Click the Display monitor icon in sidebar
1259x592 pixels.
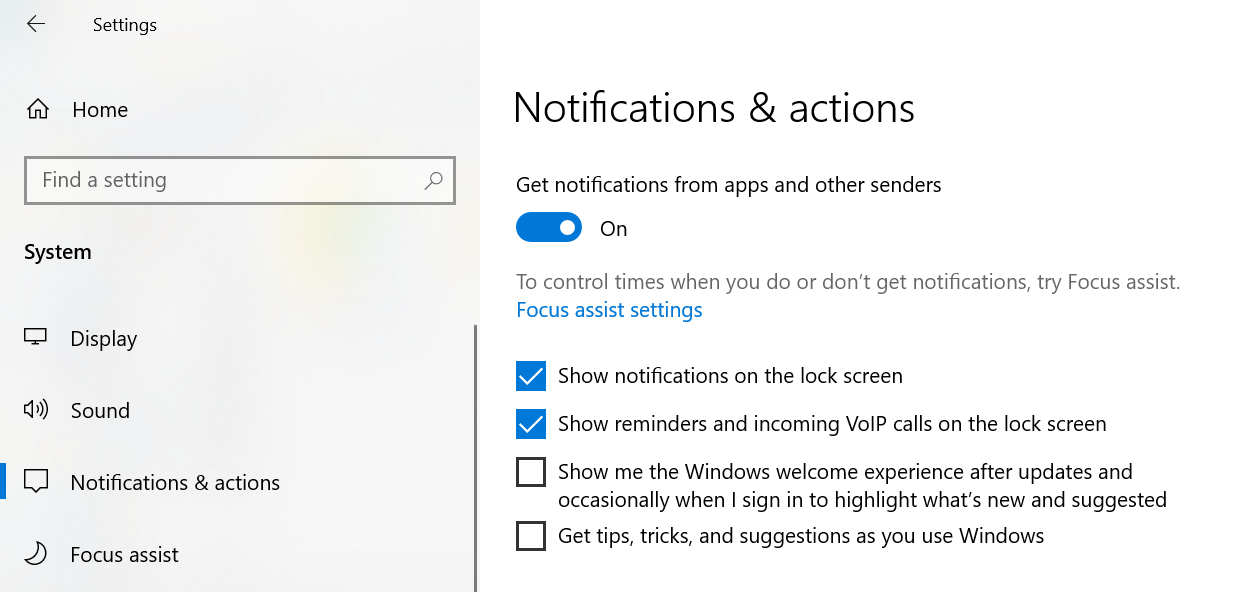36,338
